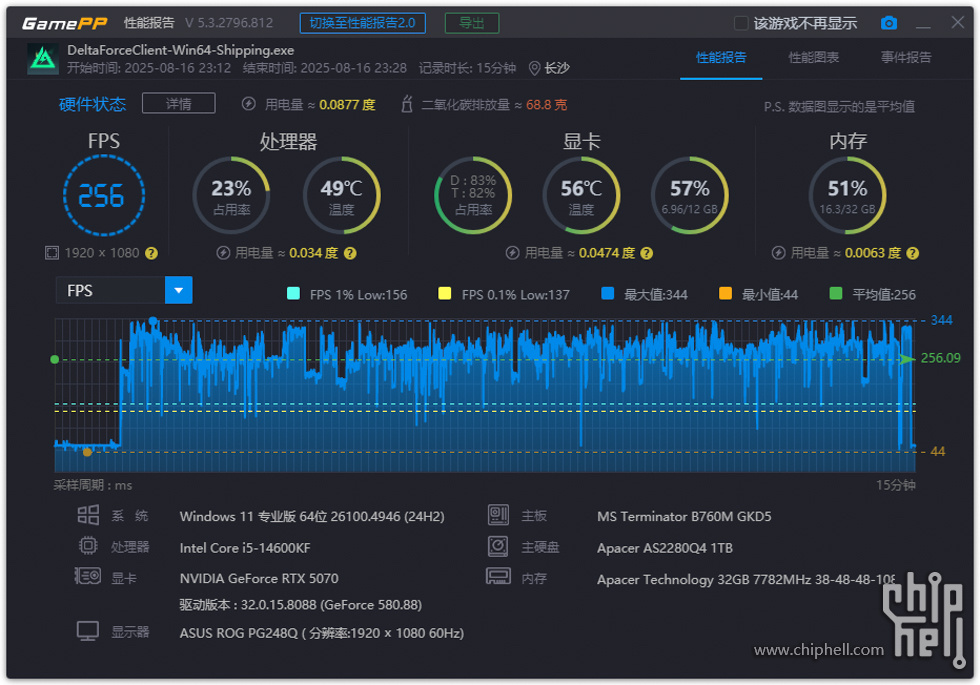Click the GPU D:83% T:82% usage gauge
Screen dimensions: 980x685
pos(473,196)
